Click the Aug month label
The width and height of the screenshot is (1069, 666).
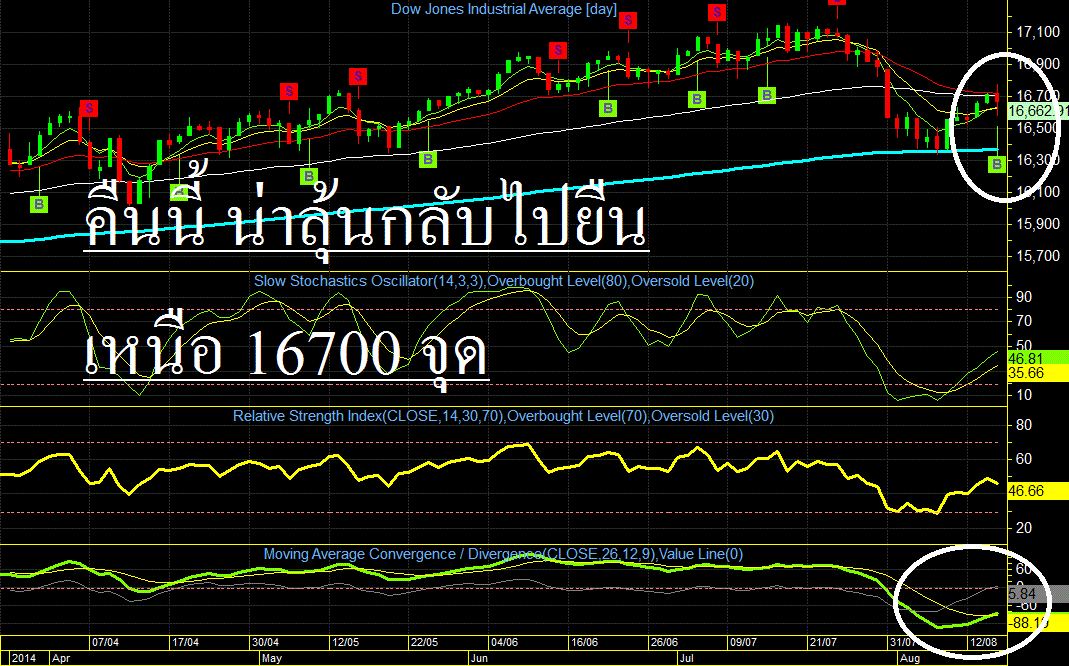click(909, 659)
